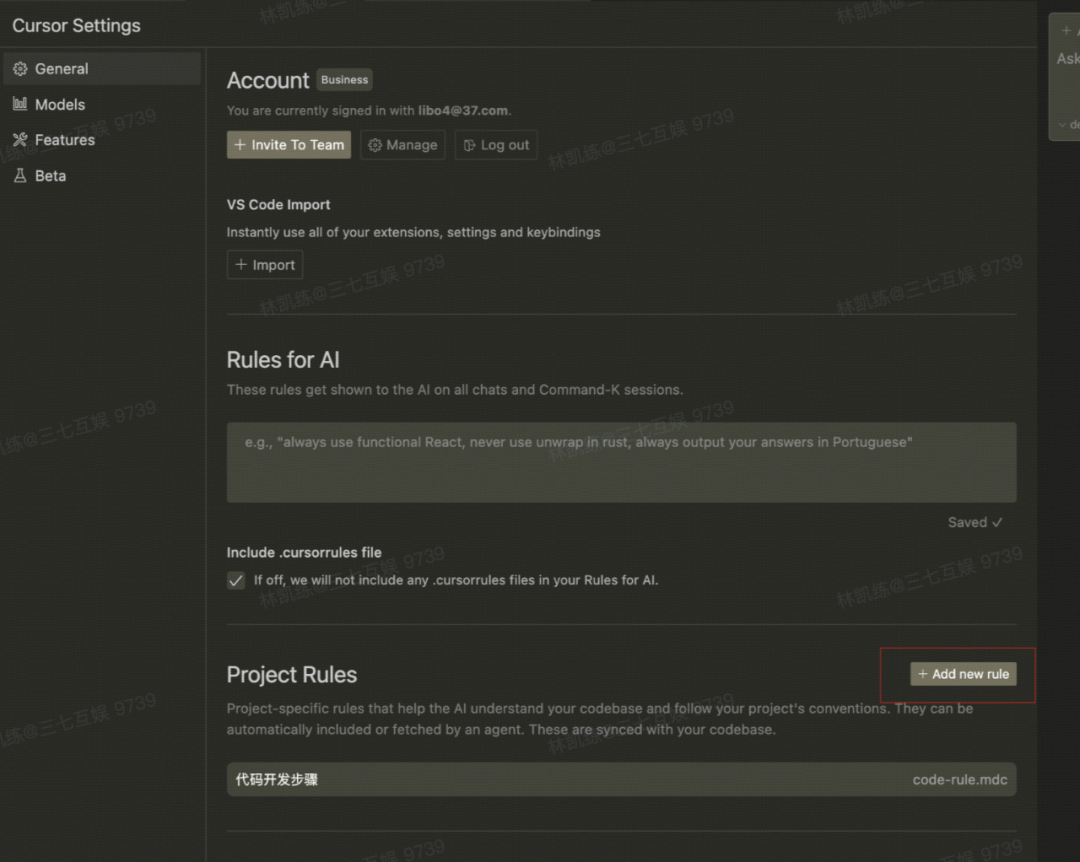The height and width of the screenshot is (862, 1080).
Task: Click the Cursor Settings title
Action: tap(76, 25)
